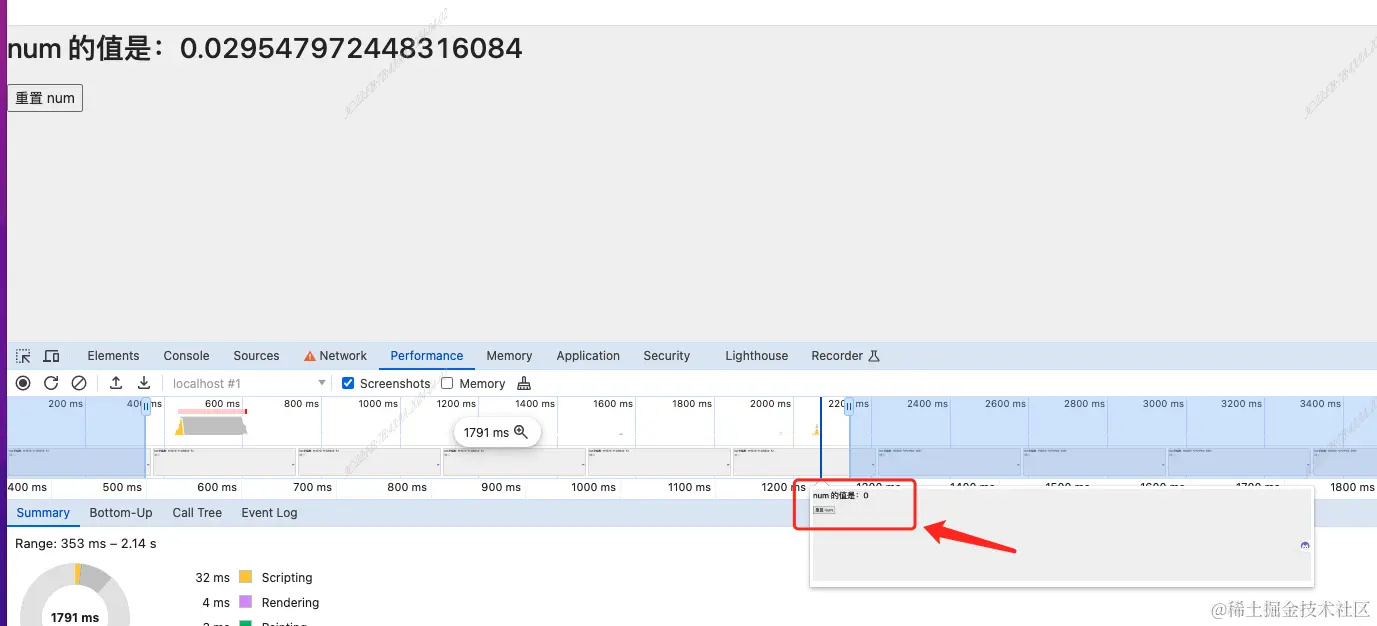Click the collect garbage broom icon
The width and height of the screenshot is (1377, 626).
pyautogui.click(x=524, y=384)
